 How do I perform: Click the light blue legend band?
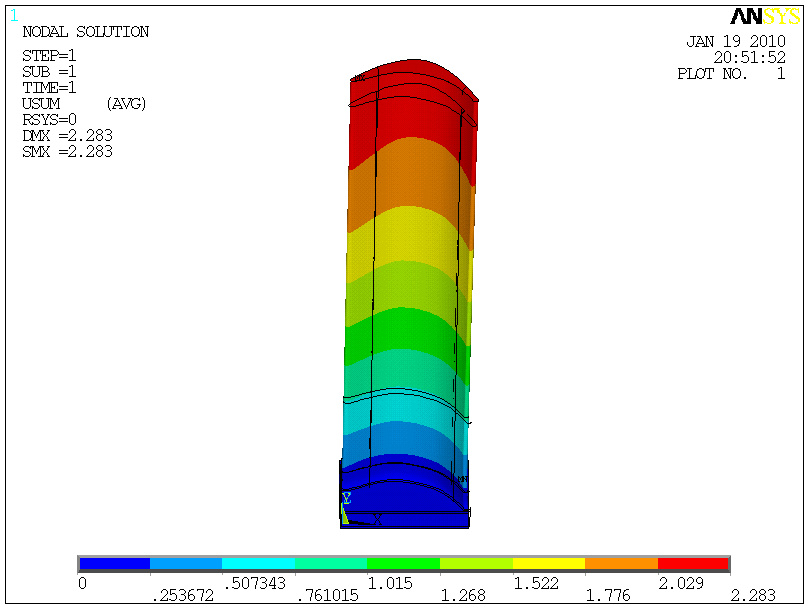pos(186,564)
